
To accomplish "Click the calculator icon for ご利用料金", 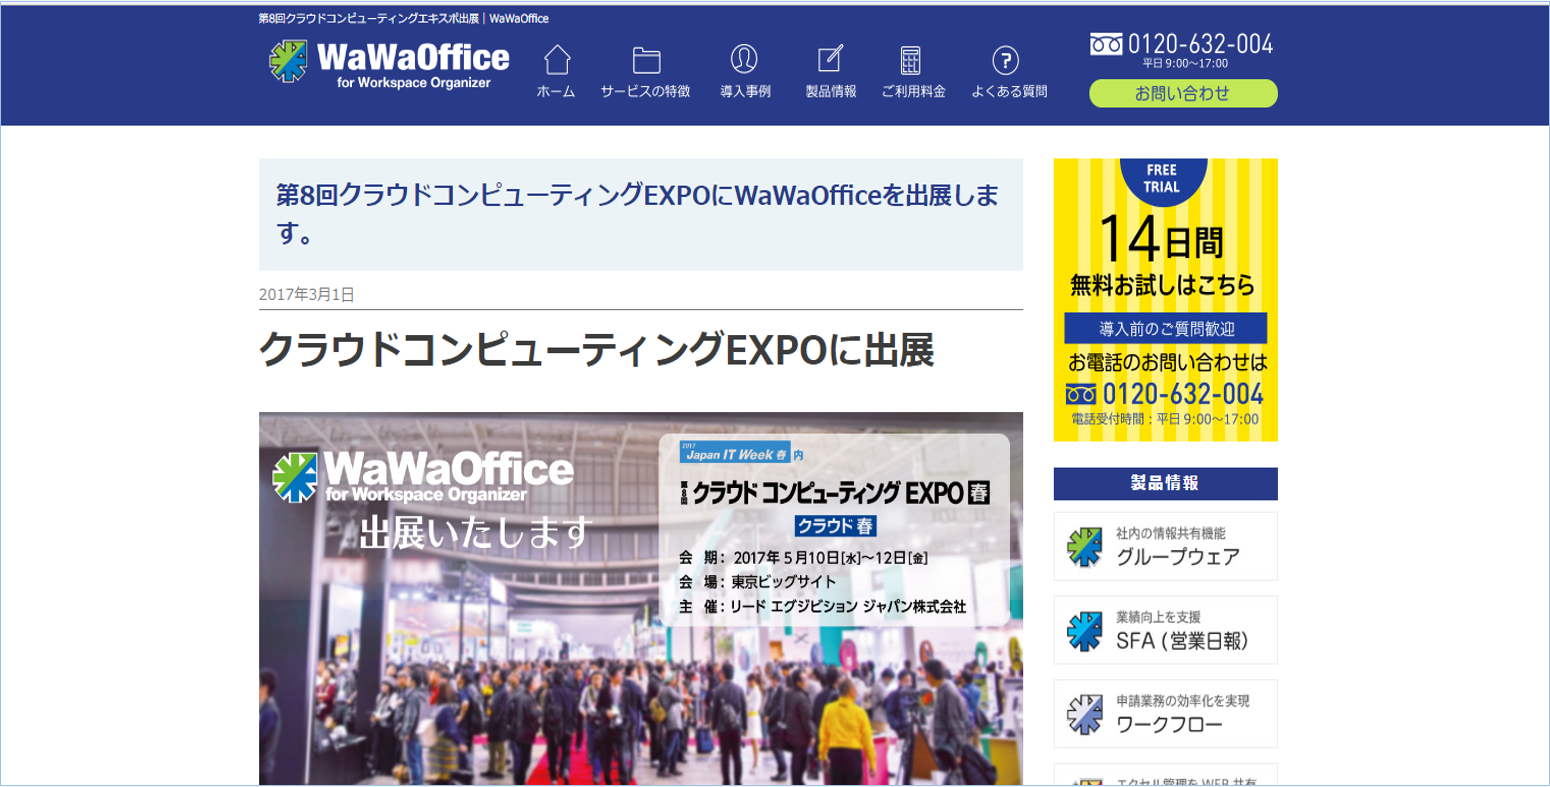I will click(x=910, y=60).
